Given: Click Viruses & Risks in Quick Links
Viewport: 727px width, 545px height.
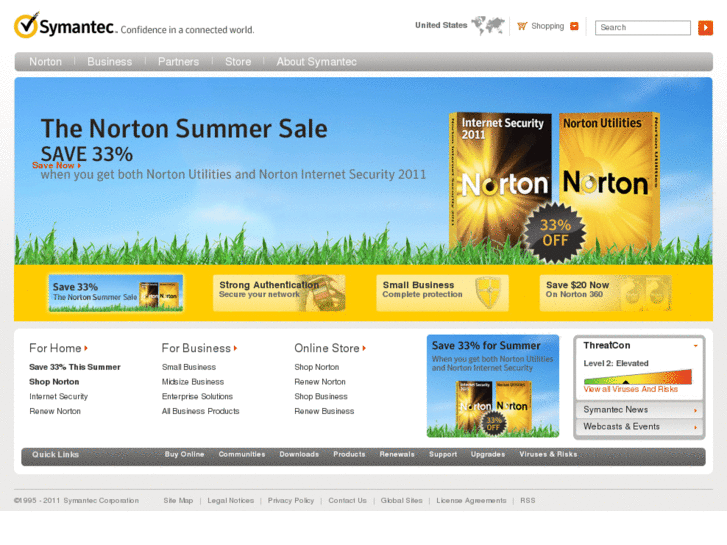Looking at the screenshot, I should pos(548,455).
